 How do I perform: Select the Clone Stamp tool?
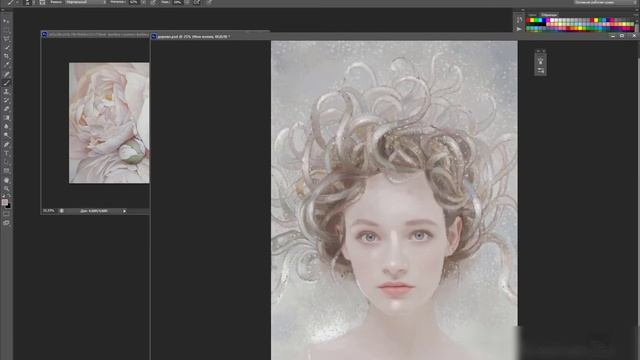point(6,91)
